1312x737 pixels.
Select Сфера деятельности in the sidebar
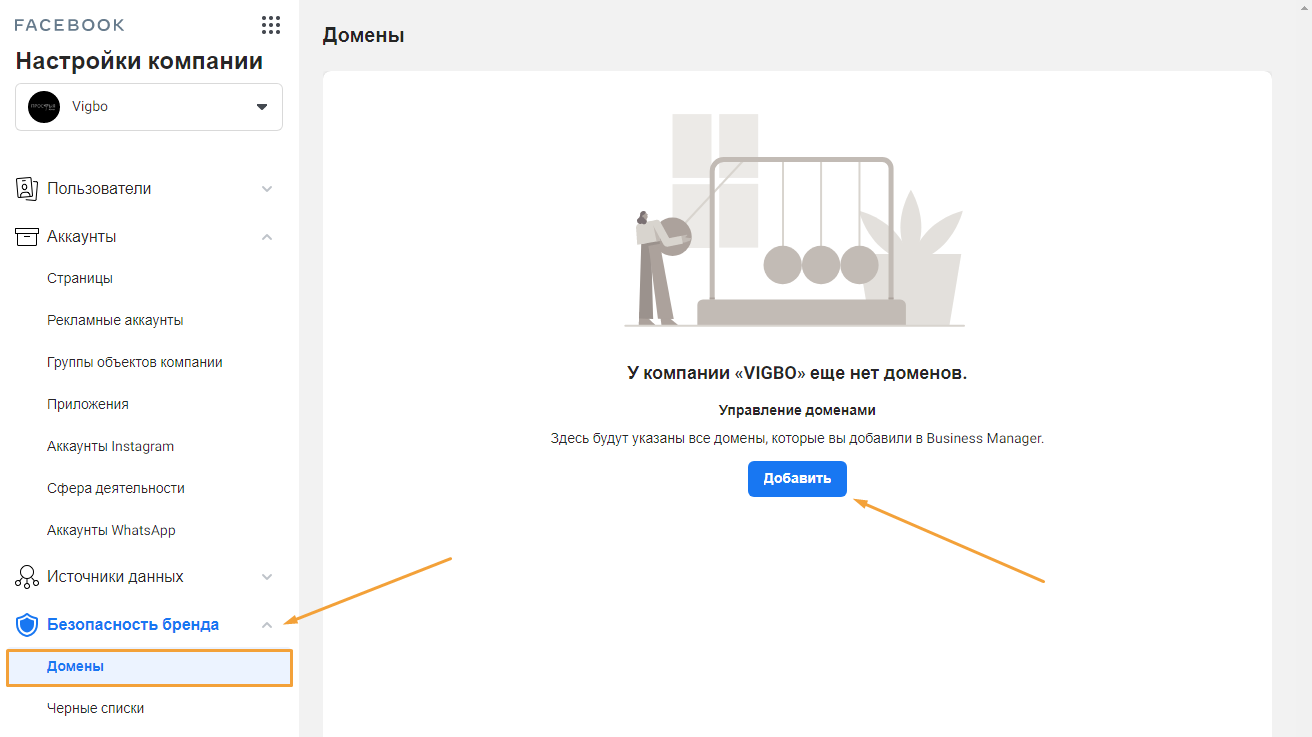[x=116, y=488]
